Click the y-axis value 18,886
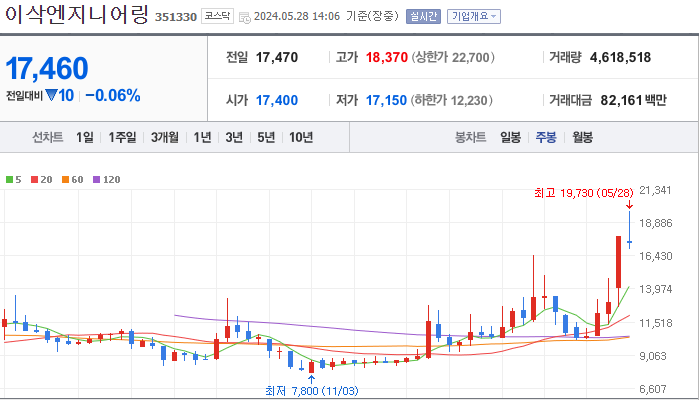The image size is (699, 400). 655,223
